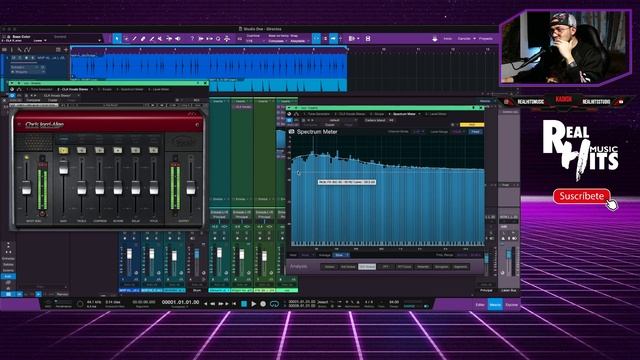This screenshot has height=360, width=640.
Task: Select the highlighted 12th Octave analysis button
Action: point(367,267)
